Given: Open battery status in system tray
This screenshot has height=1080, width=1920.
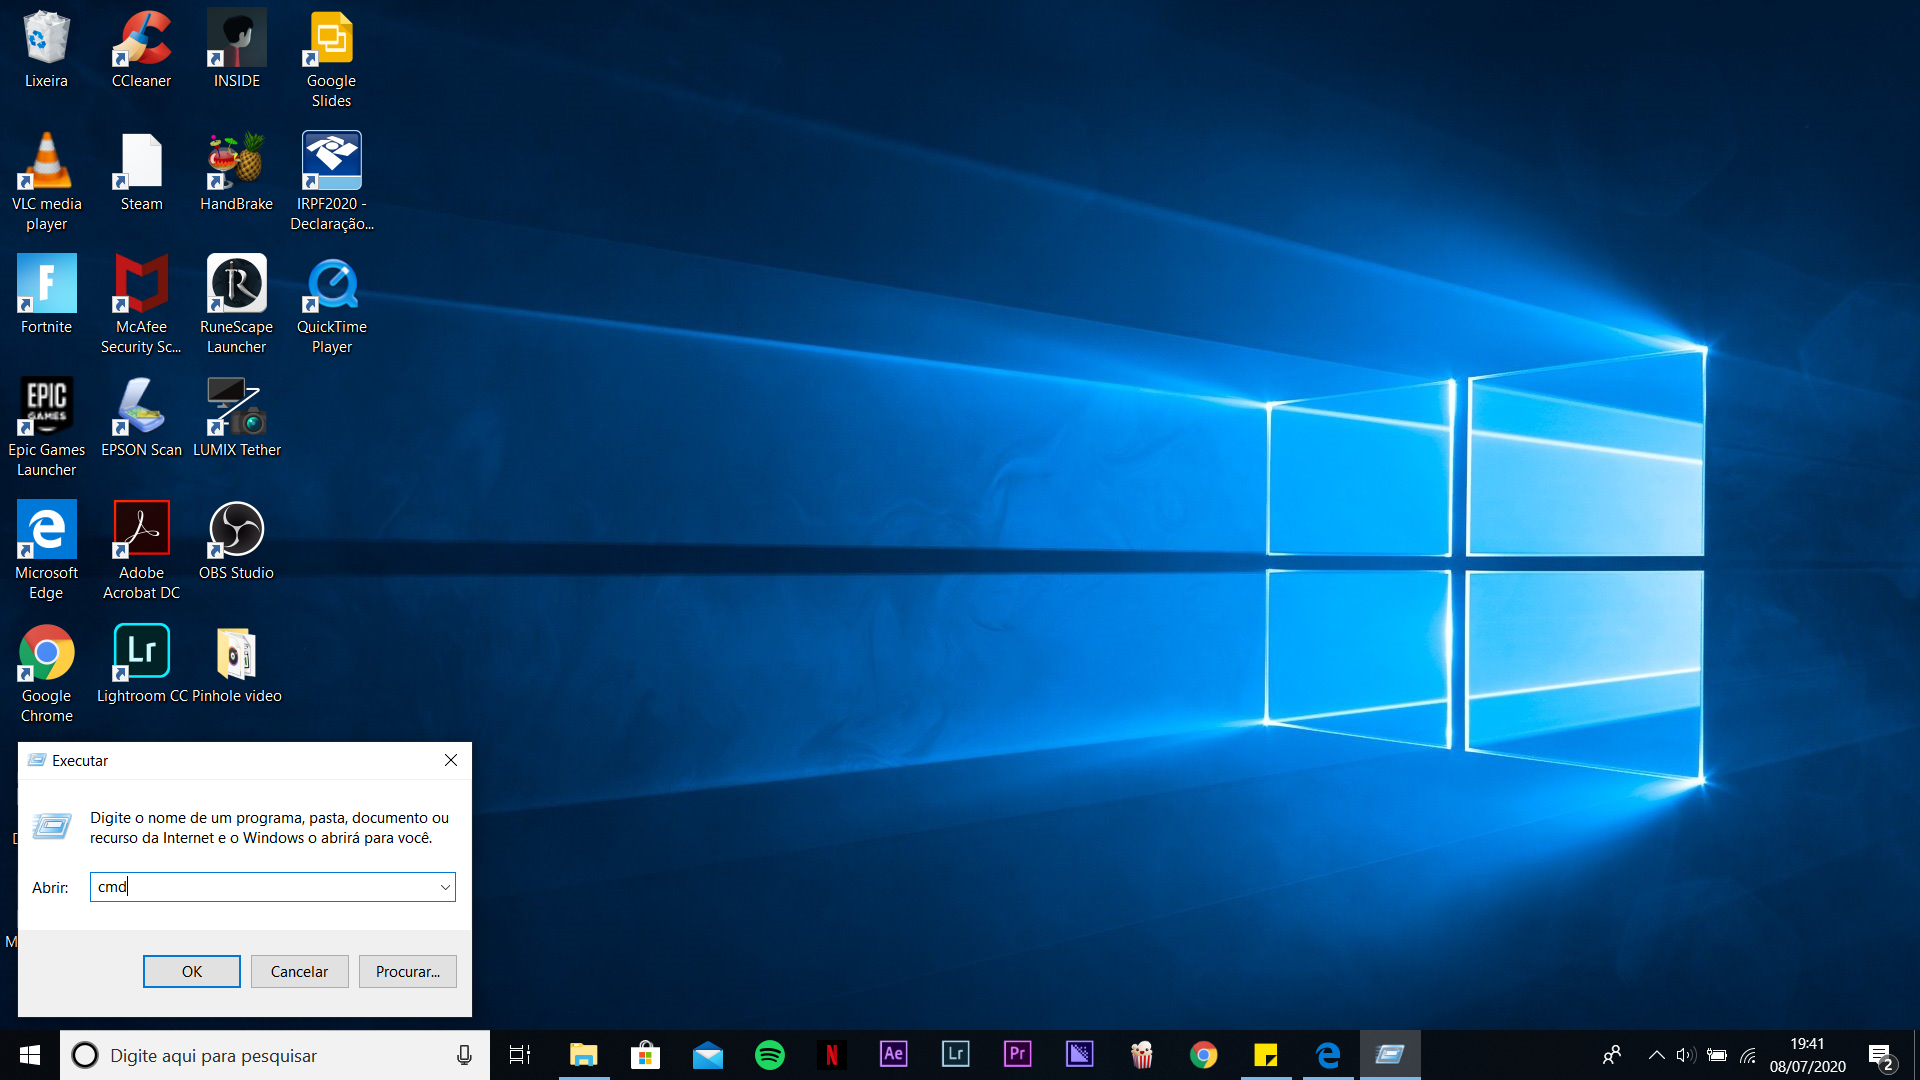Looking at the screenshot, I should pos(1717,1055).
